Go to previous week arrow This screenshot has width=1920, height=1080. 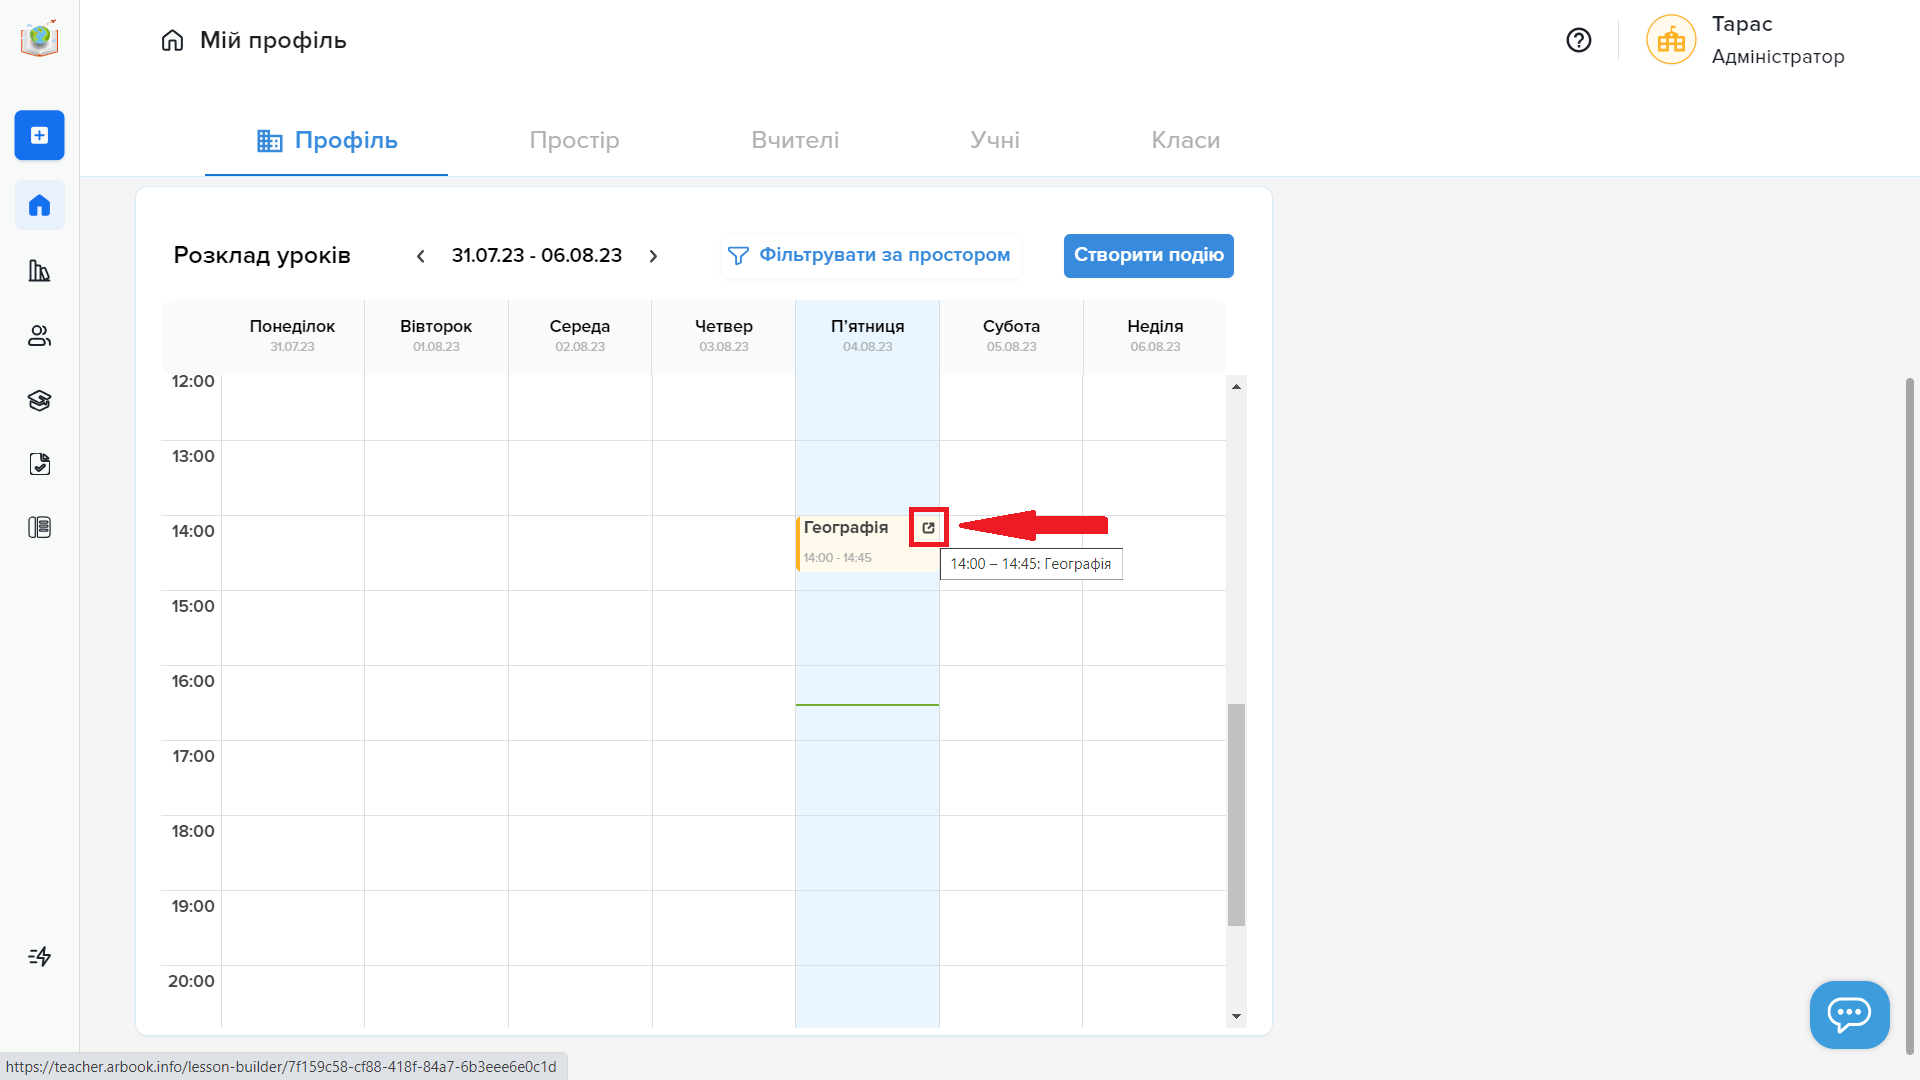click(x=421, y=256)
